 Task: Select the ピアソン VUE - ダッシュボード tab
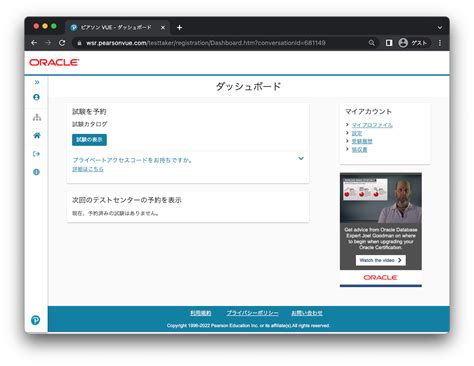[116, 28]
